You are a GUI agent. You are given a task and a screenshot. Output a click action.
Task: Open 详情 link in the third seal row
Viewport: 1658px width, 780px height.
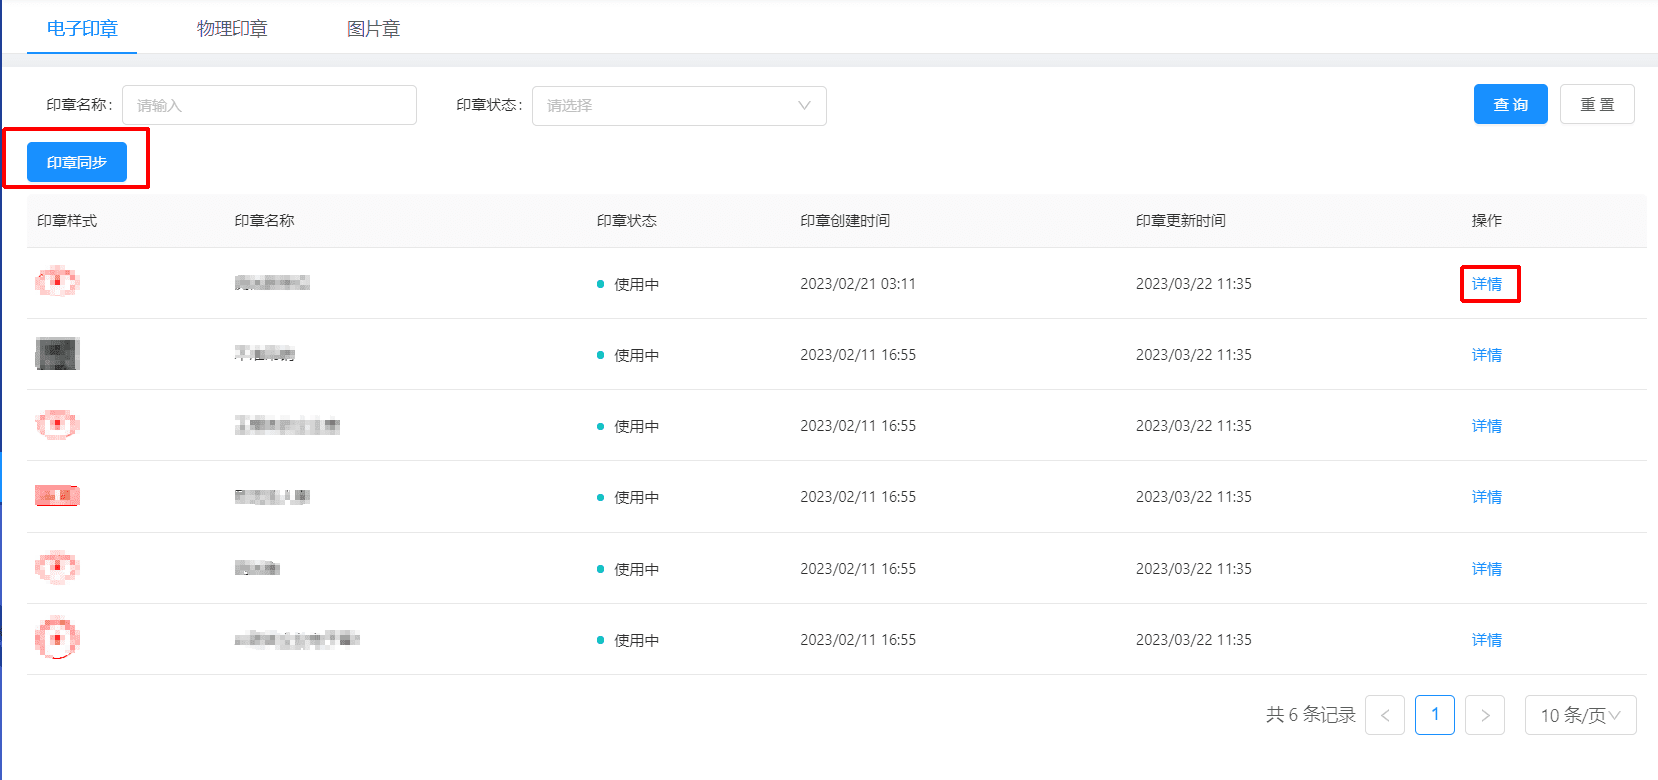click(x=1487, y=426)
